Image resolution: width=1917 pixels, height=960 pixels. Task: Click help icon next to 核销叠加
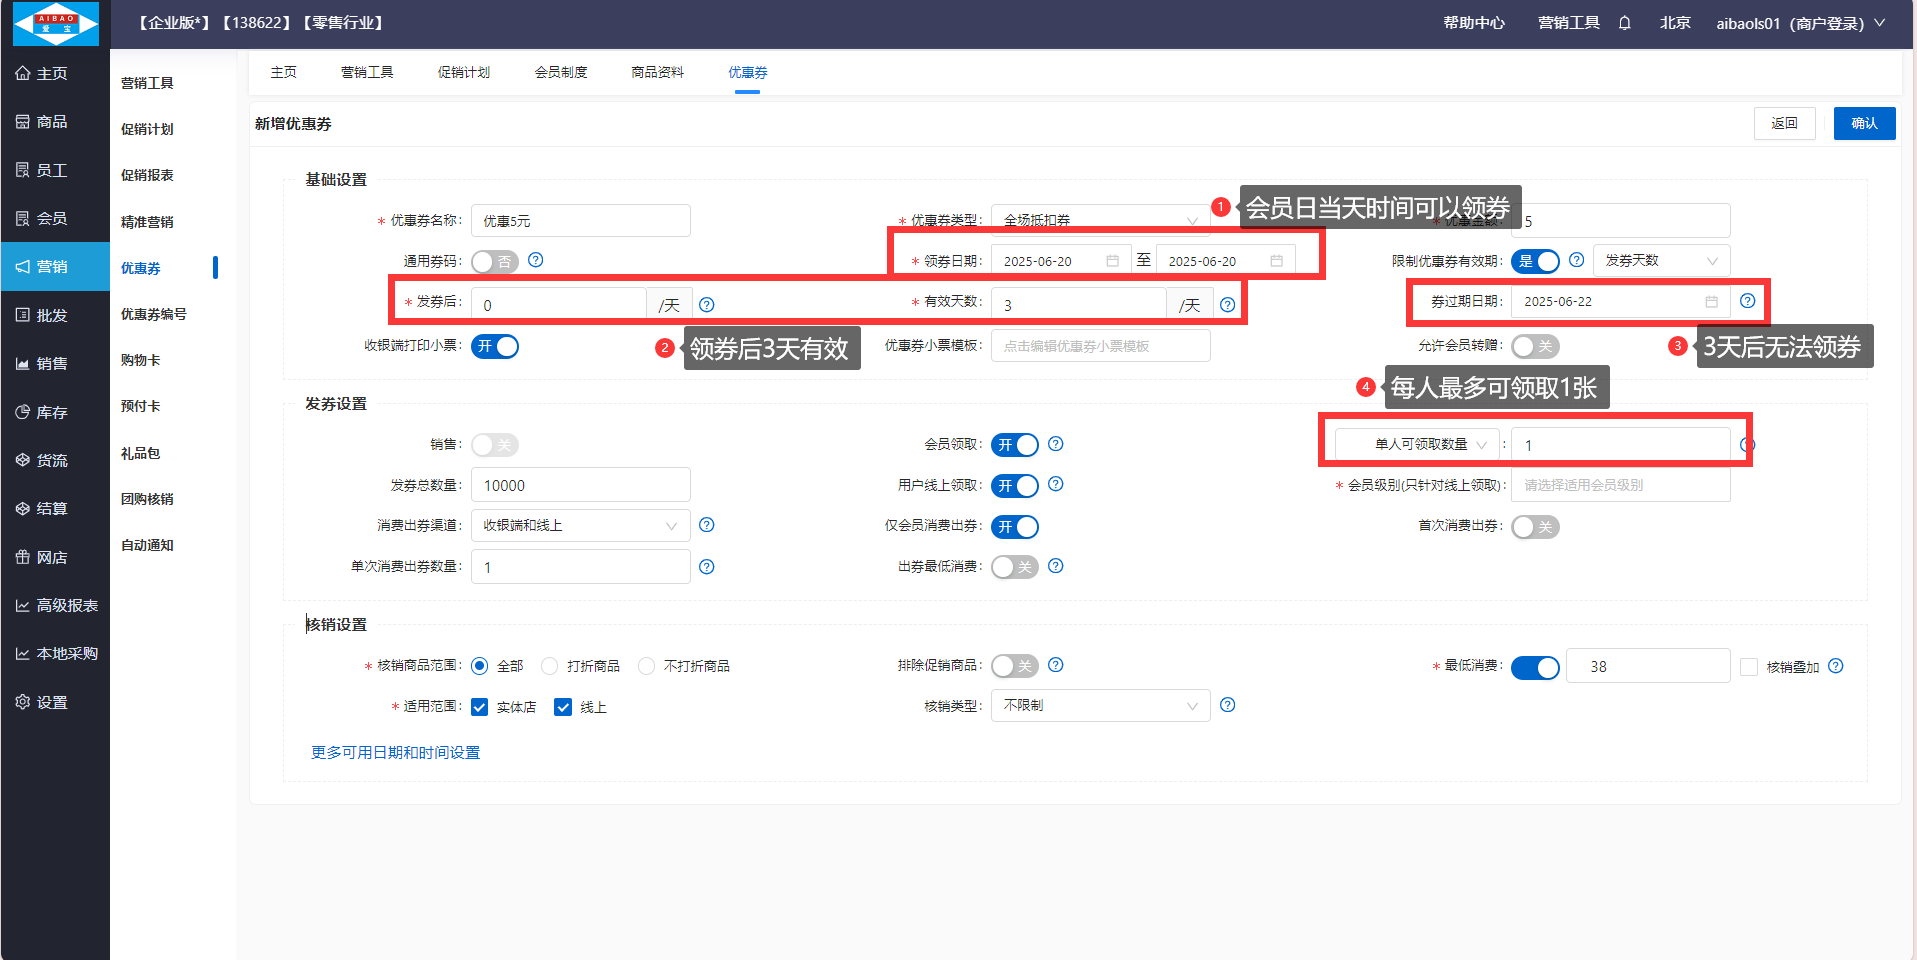point(1836,666)
